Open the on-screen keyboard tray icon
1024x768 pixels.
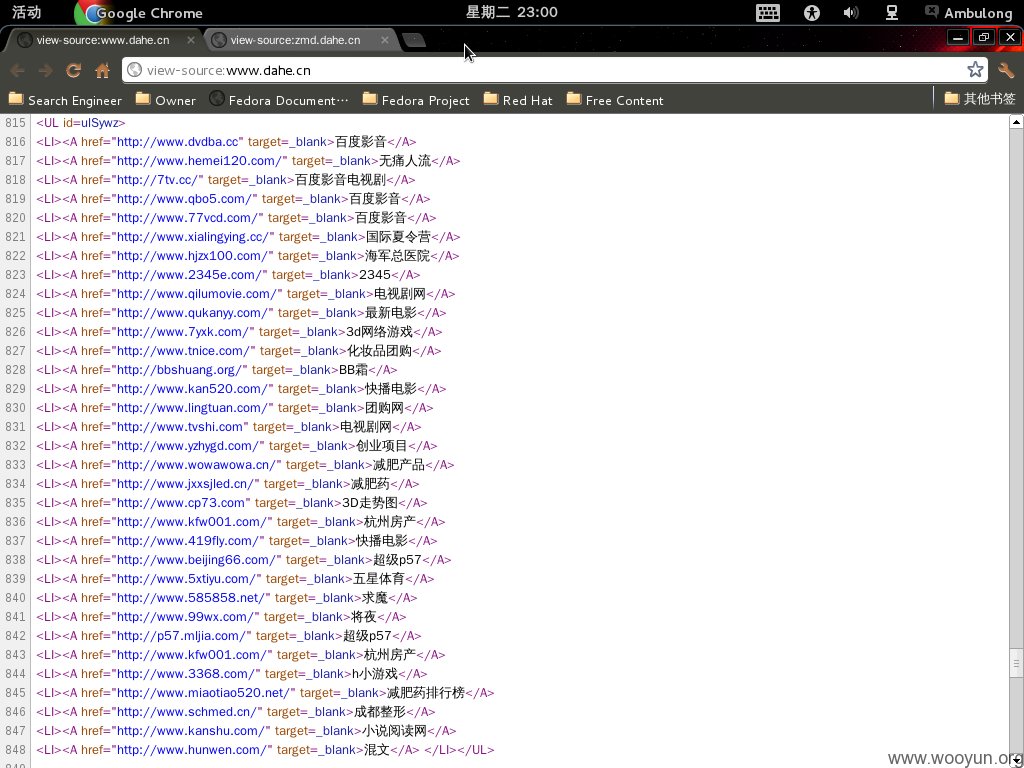(x=767, y=12)
